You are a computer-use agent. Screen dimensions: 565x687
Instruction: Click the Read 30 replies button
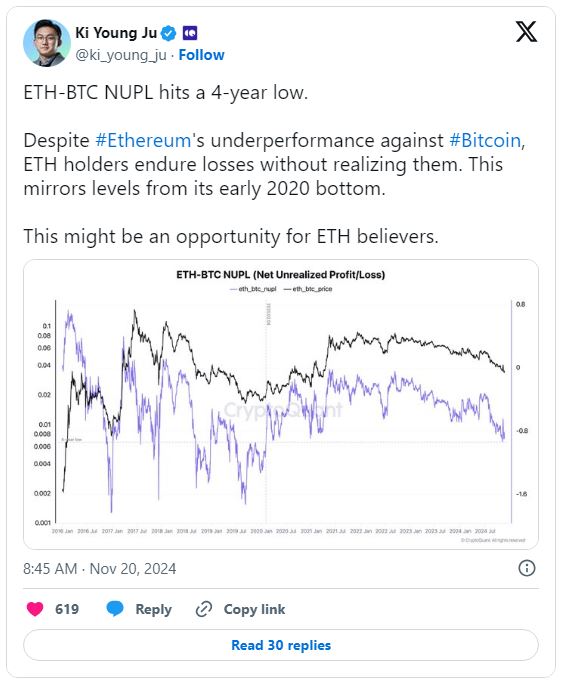tap(281, 645)
